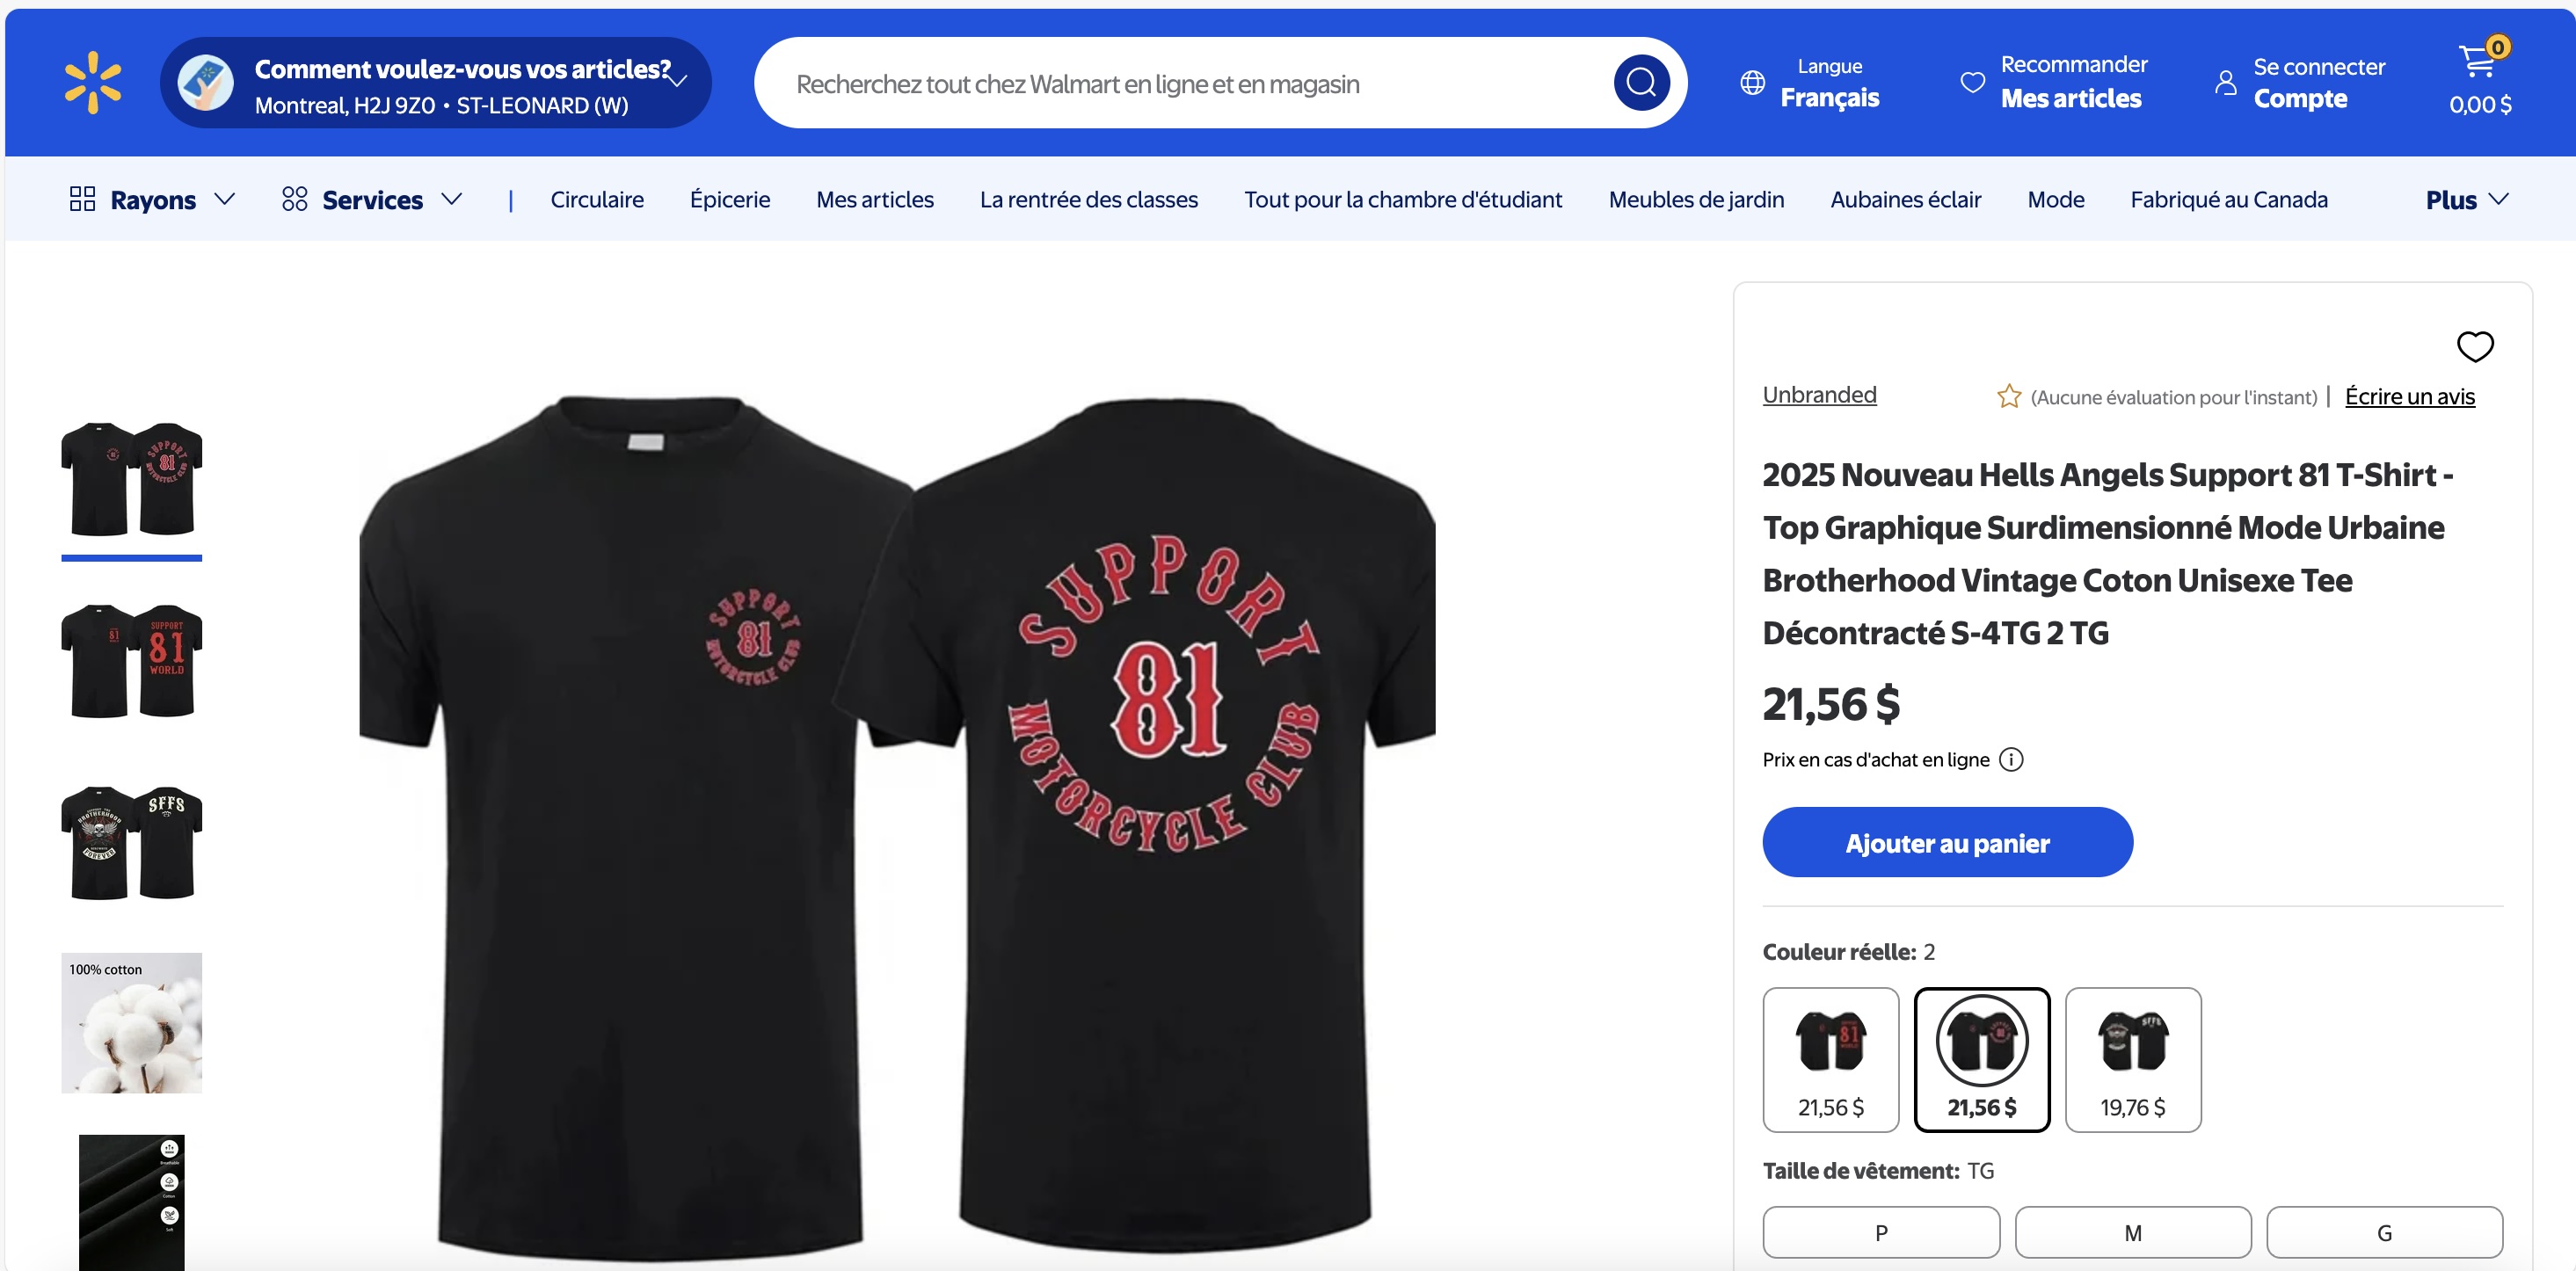The image size is (2576, 1271).
Task: Select the 100% cotton thumbnail image
Action: pyautogui.click(x=132, y=1023)
